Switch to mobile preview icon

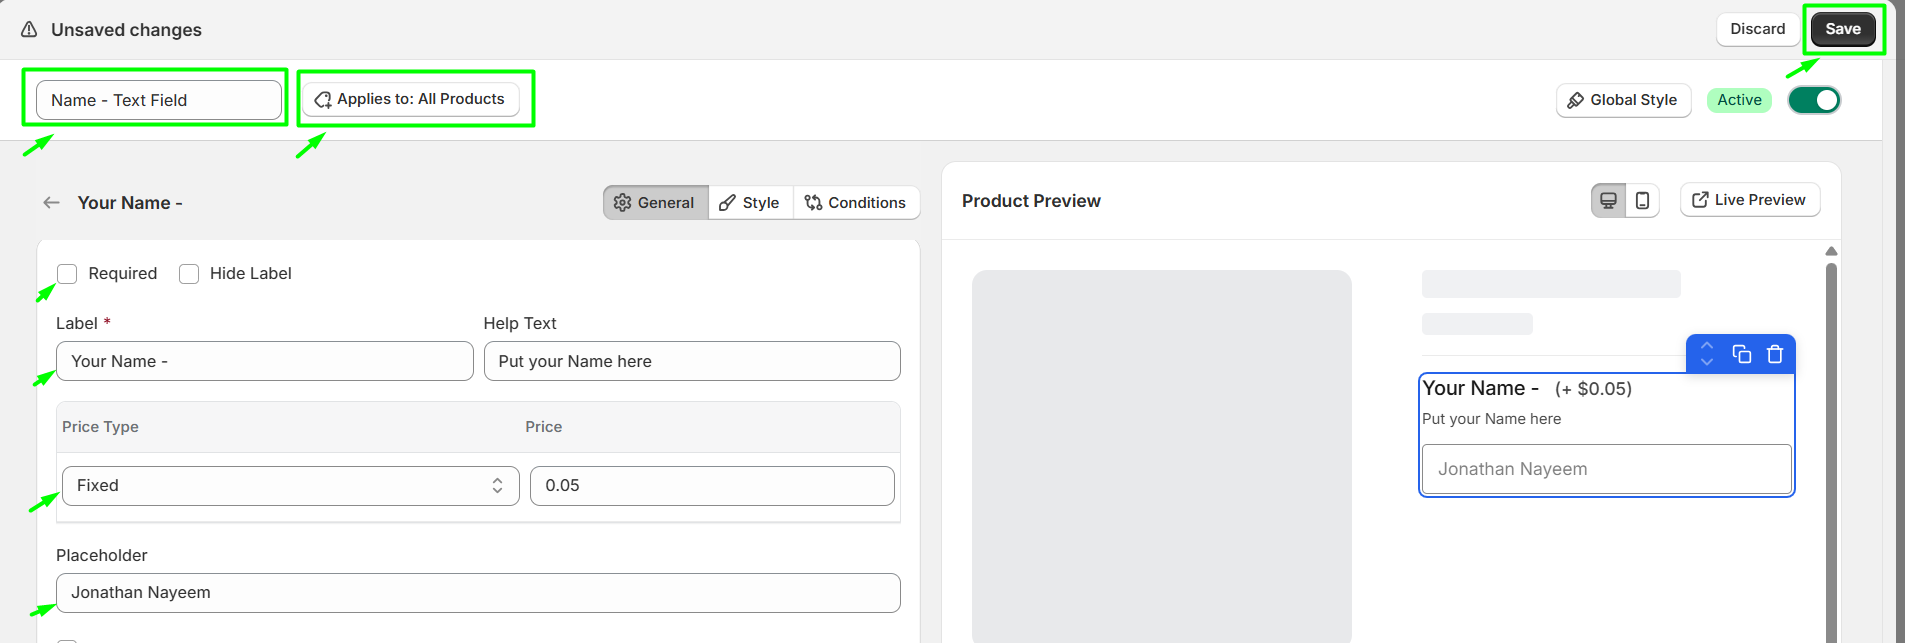(x=1642, y=201)
